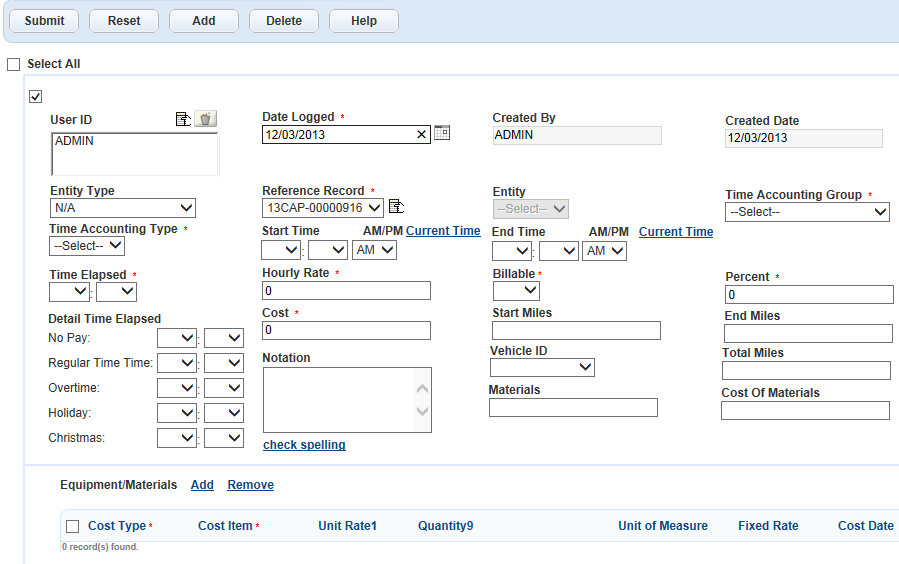
Task: Open the Vehicle ID dropdown
Action: (542, 368)
